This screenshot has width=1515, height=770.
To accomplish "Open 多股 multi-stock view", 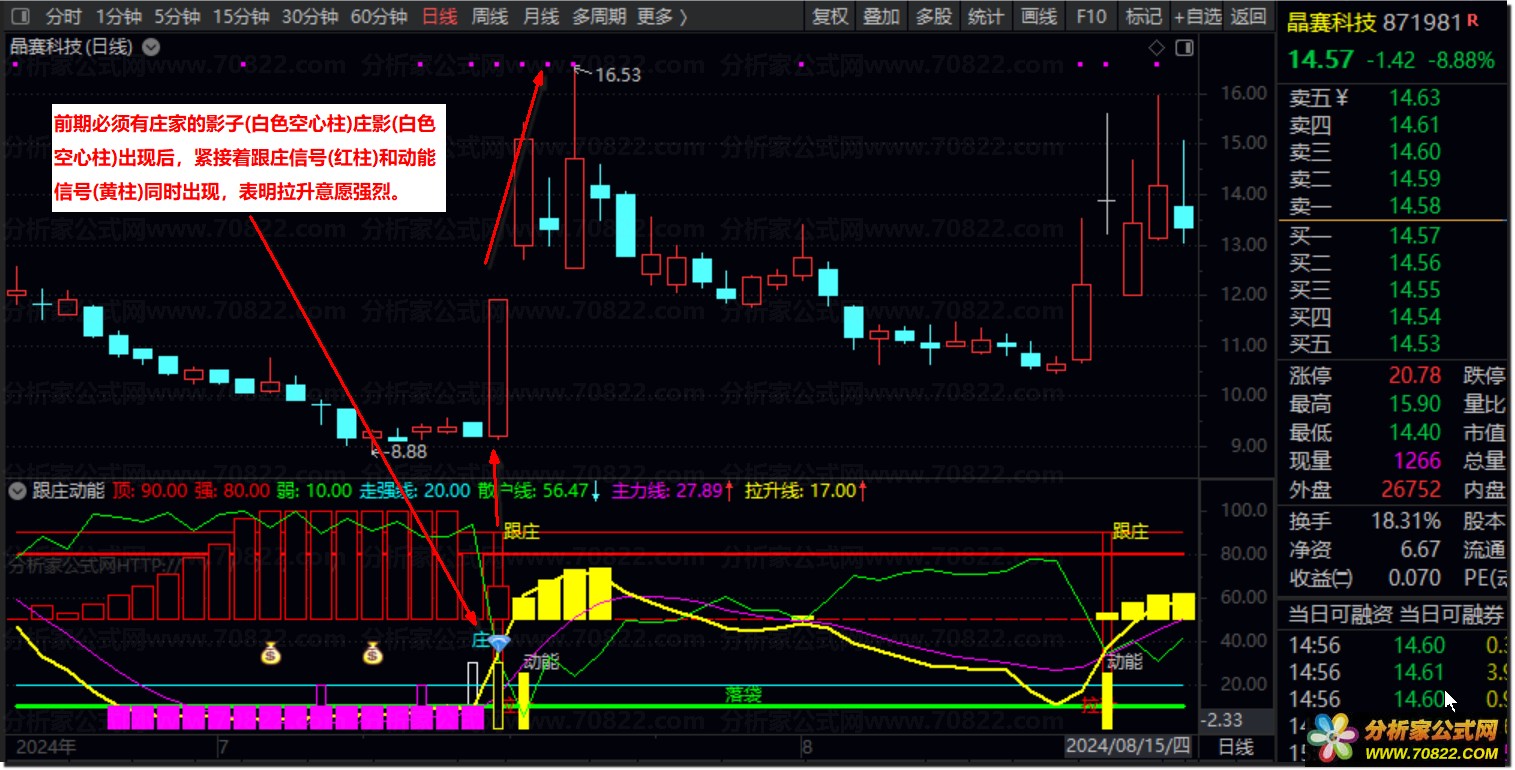I will click(x=934, y=16).
